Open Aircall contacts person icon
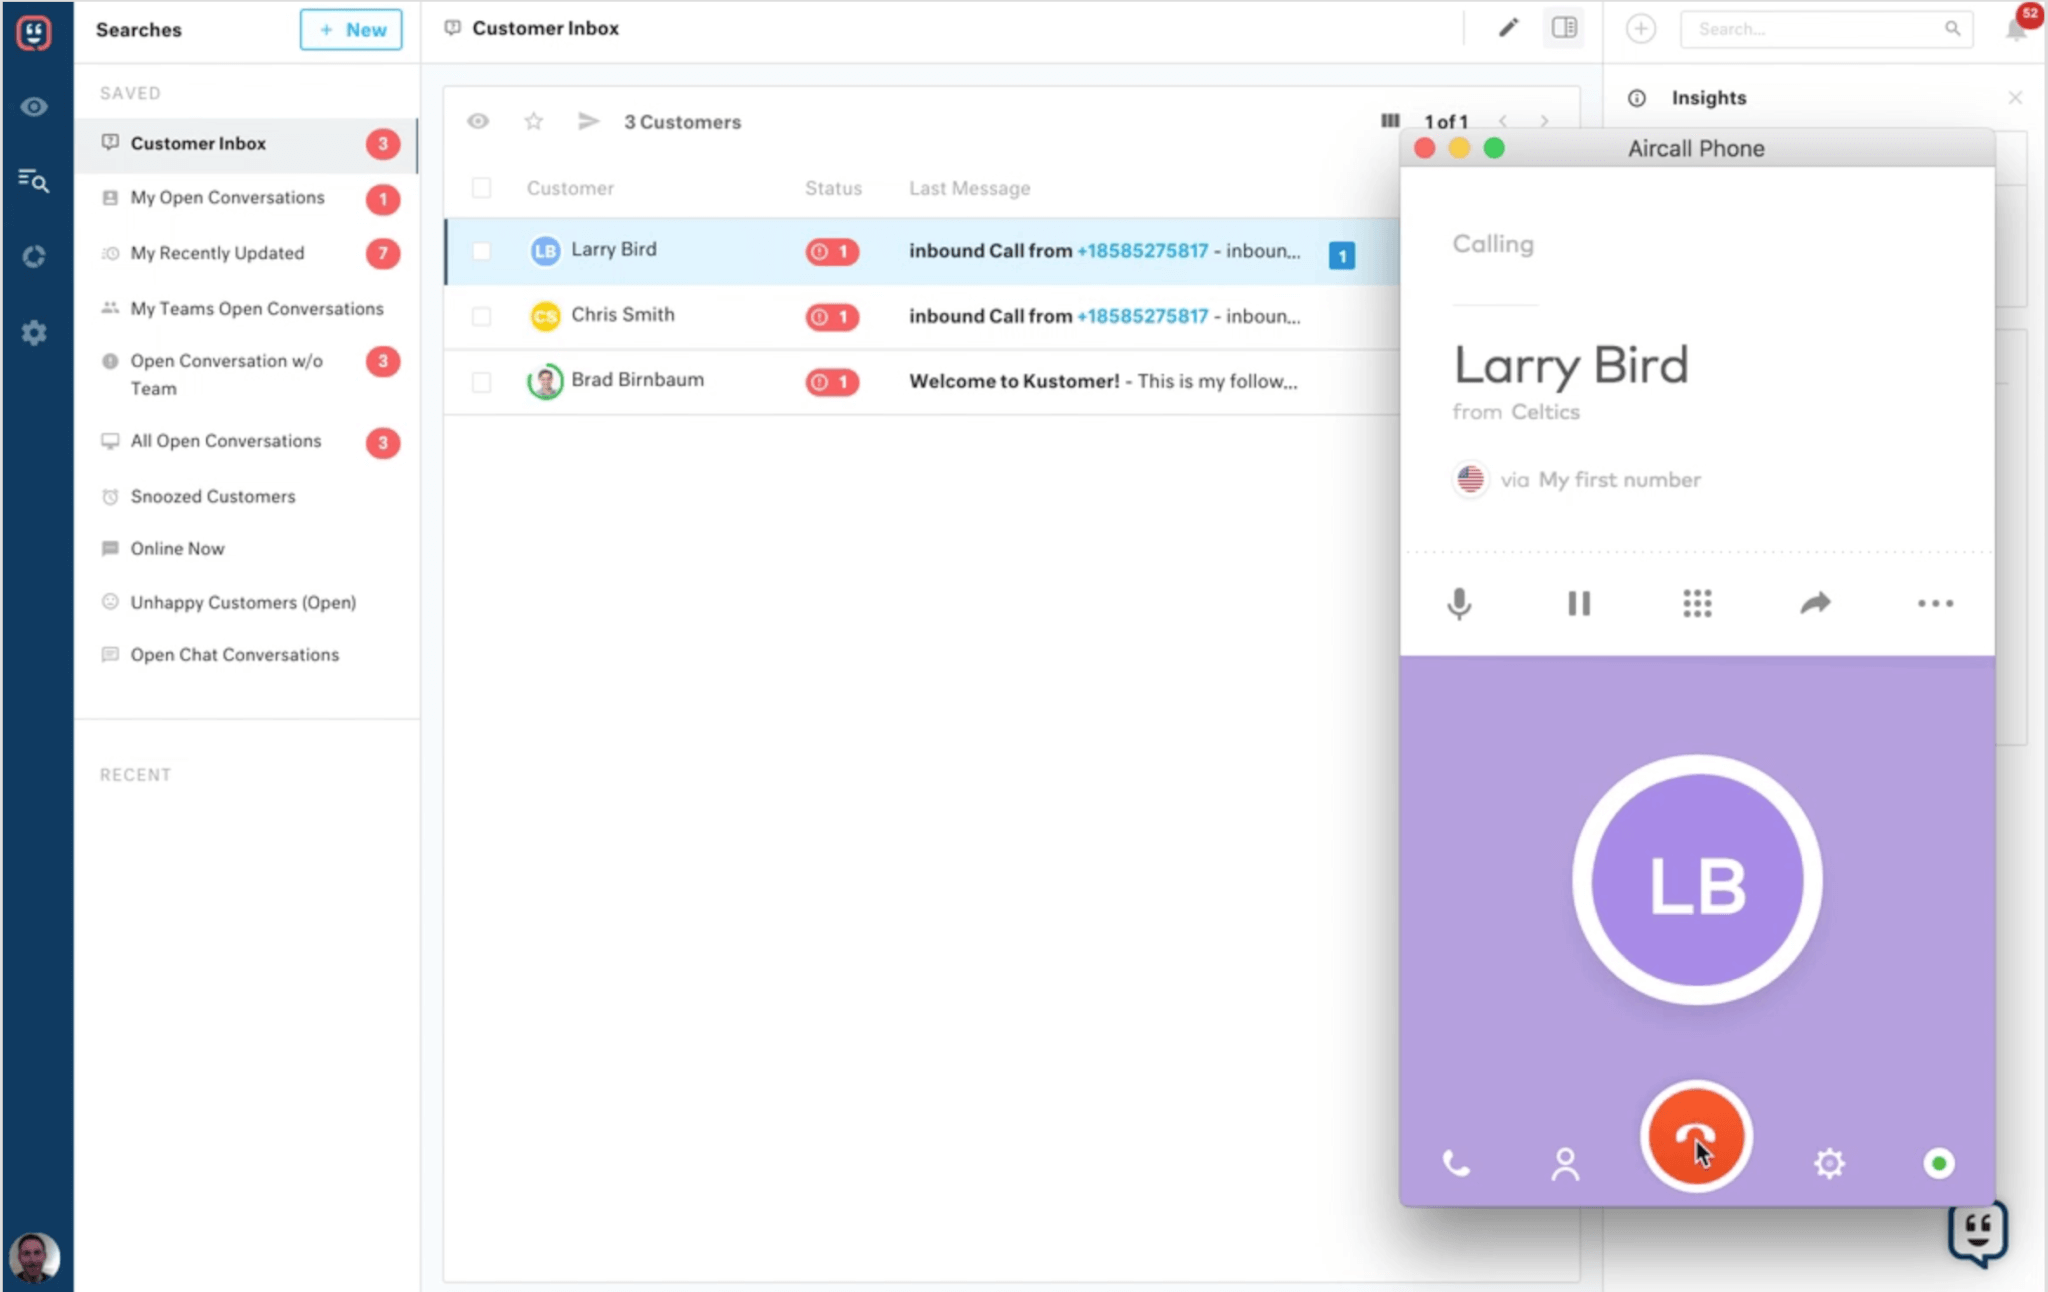The image size is (2048, 1292). (x=1565, y=1164)
